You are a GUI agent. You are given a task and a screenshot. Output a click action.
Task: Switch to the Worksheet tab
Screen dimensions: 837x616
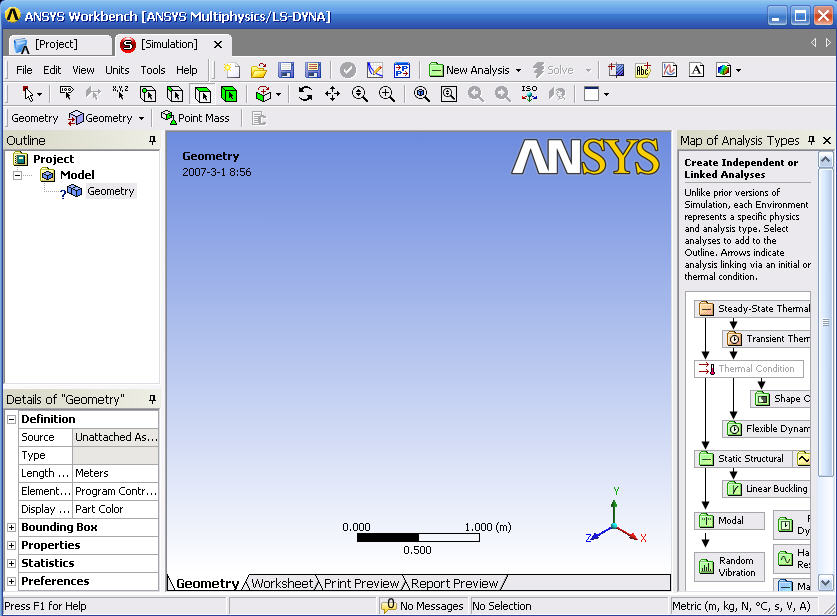click(282, 583)
